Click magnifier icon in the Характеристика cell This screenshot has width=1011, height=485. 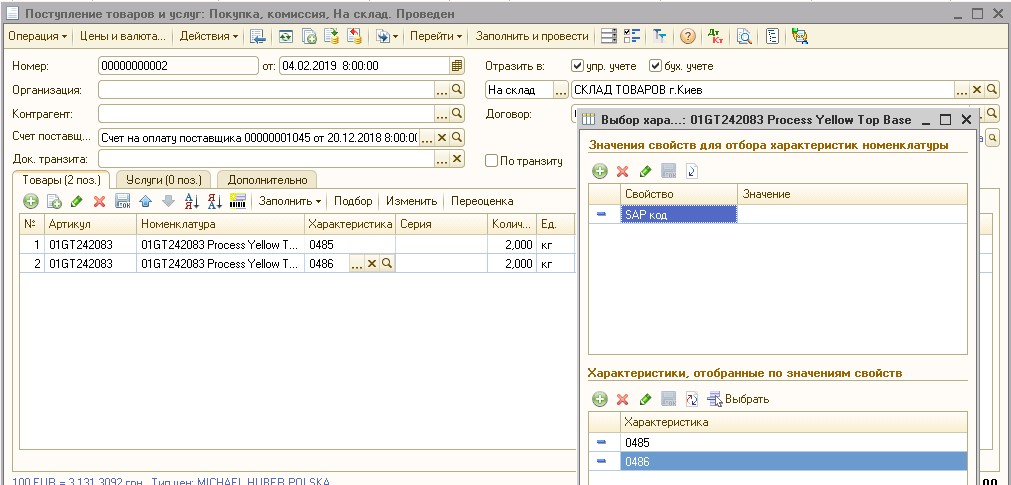click(x=387, y=263)
